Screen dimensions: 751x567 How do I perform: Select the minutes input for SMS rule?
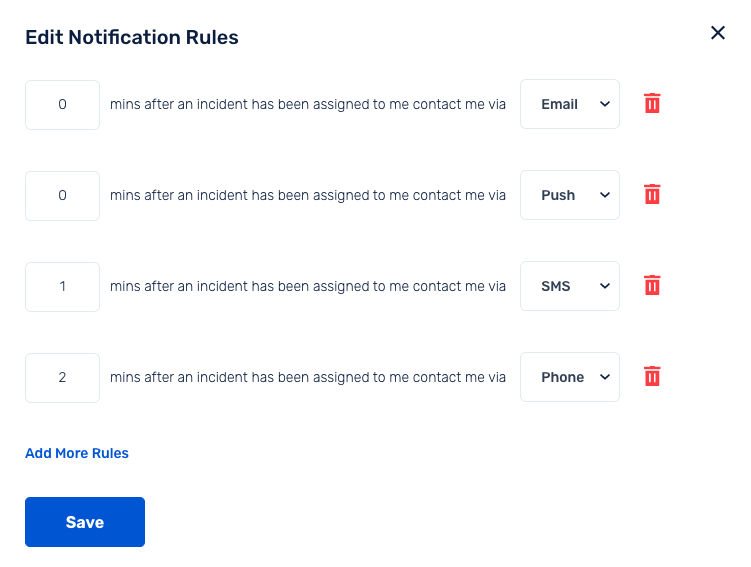click(62, 287)
